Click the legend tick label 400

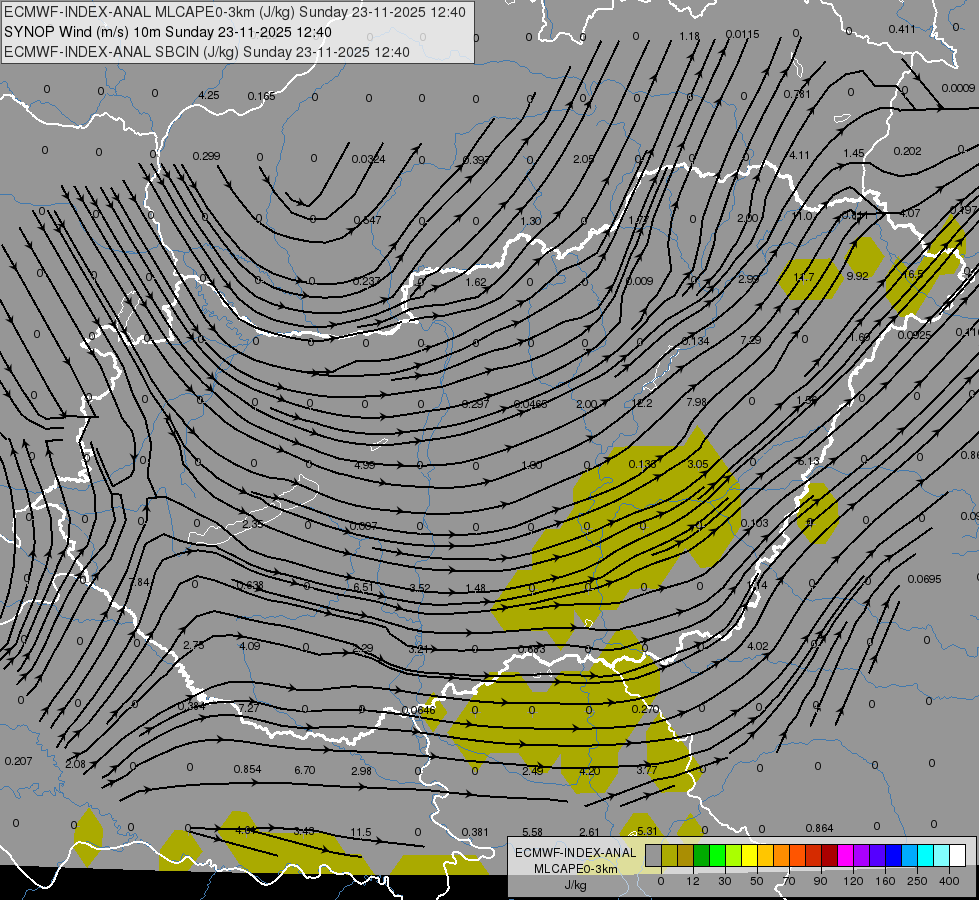click(x=949, y=881)
